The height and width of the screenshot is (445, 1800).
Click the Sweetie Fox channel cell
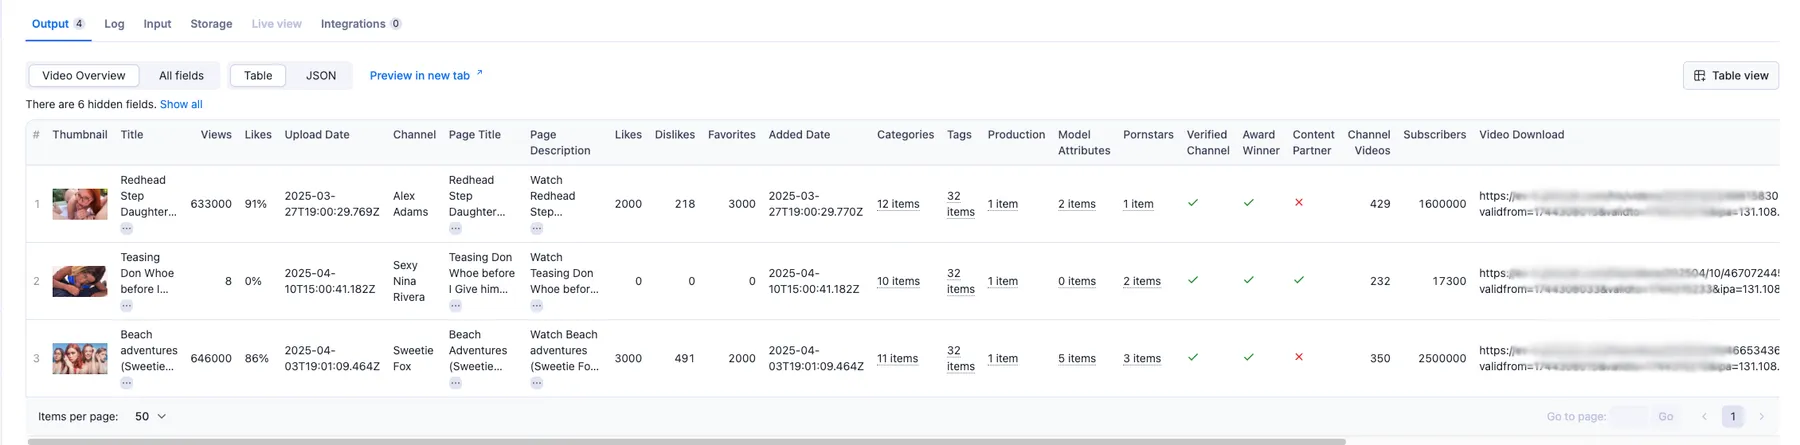[413, 358]
